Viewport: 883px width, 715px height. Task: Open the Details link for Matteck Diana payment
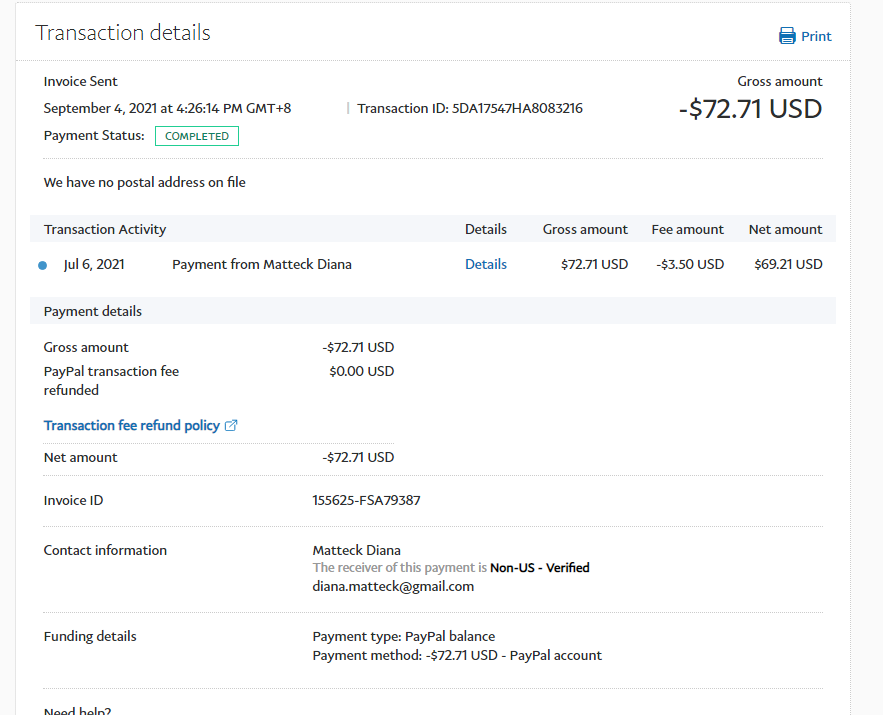486,264
